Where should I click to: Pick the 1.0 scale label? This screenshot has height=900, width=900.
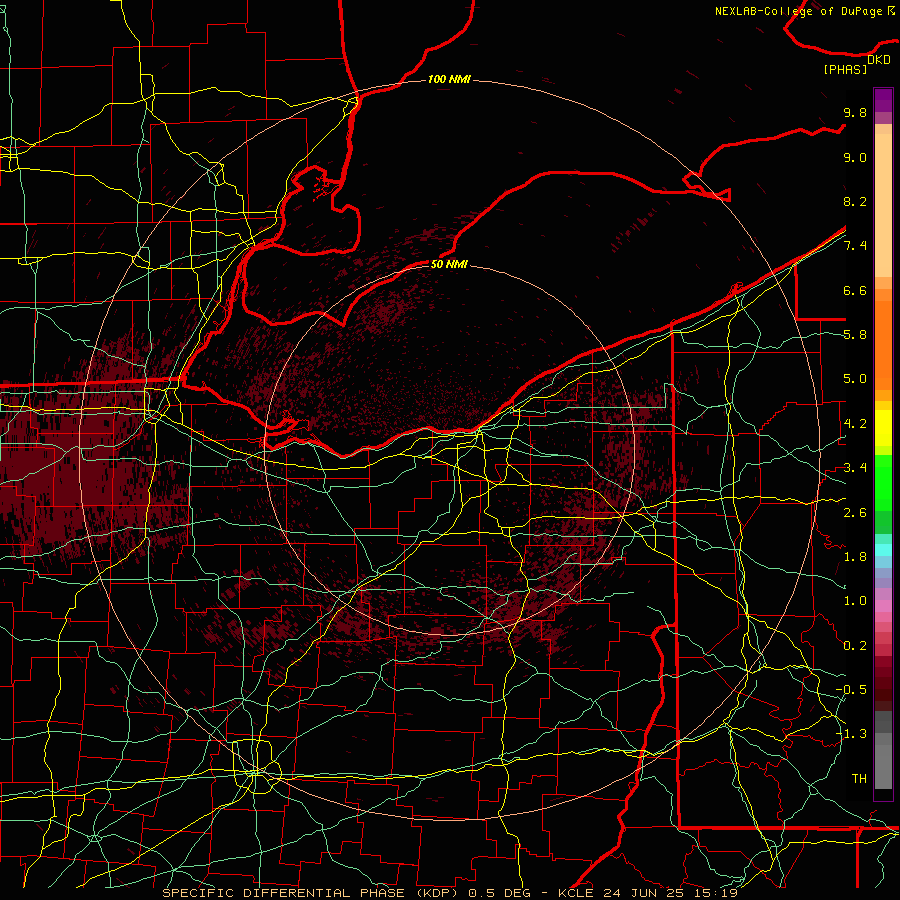[x=855, y=601]
